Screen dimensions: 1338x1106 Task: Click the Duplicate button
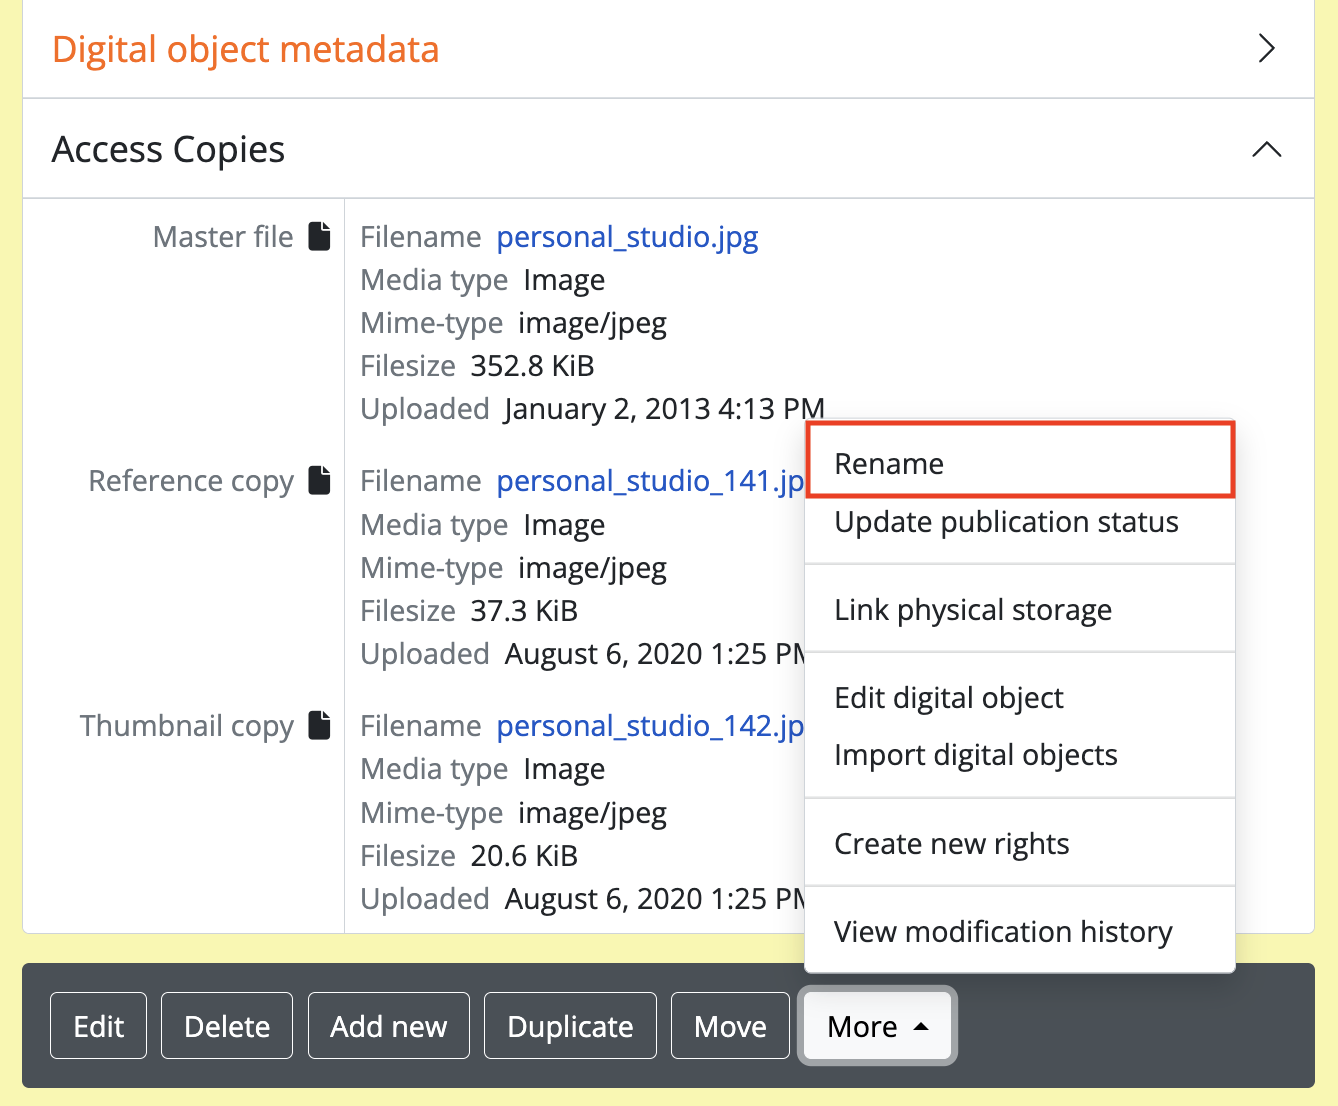pos(570,1026)
